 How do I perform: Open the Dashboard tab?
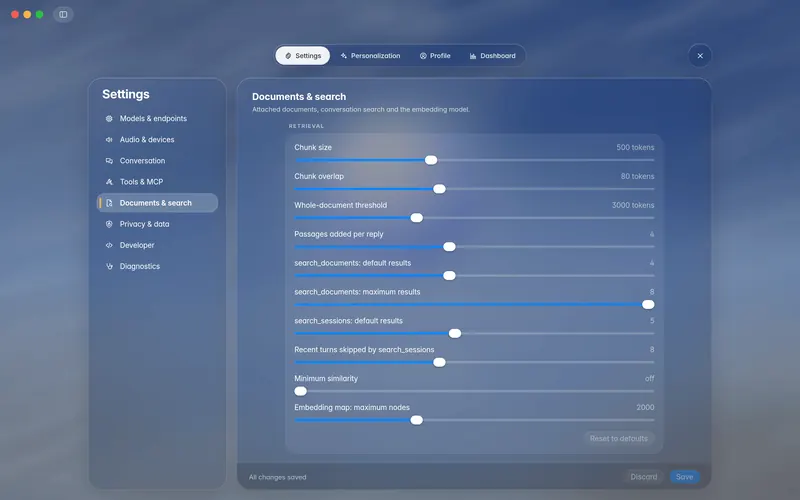point(492,56)
